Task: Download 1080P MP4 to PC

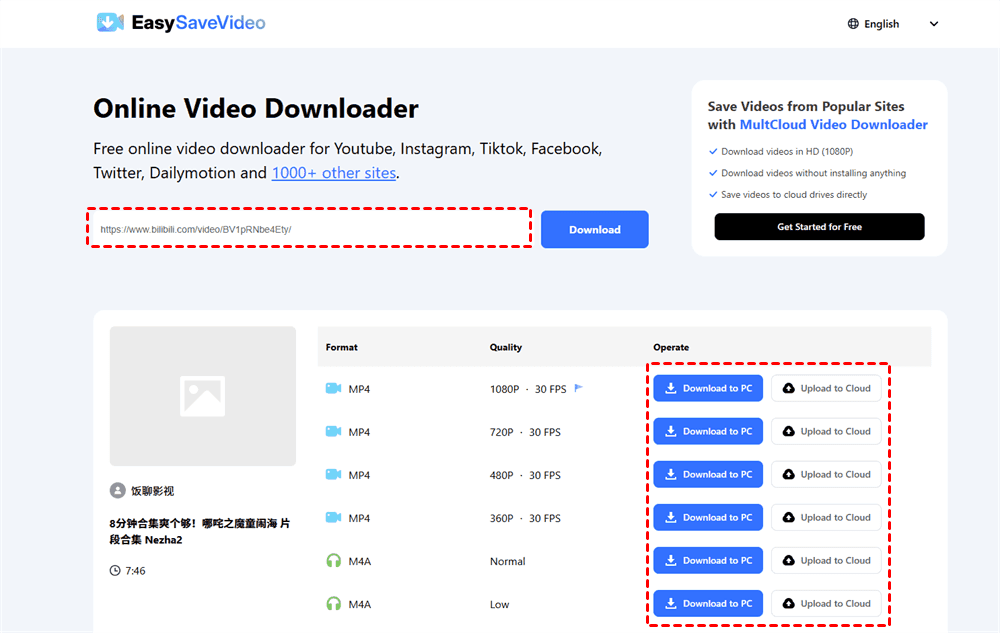Action: 708,388
